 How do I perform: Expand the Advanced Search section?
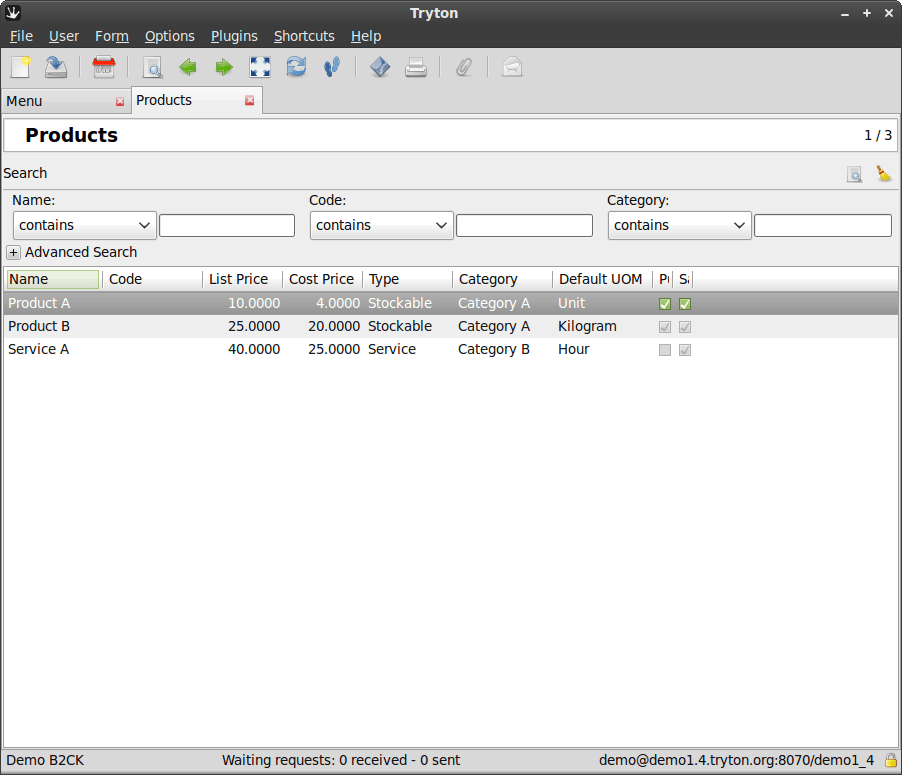coord(13,253)
